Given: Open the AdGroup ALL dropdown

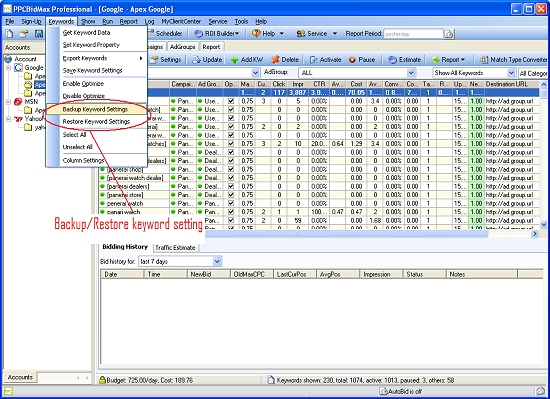Looking at the screenshot, I should [411, 73].
